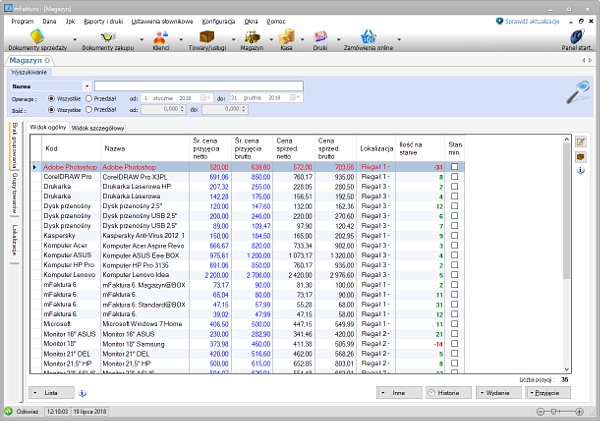
Task: Click the Kasa toolbar icon
Action: tap(286, 39)
